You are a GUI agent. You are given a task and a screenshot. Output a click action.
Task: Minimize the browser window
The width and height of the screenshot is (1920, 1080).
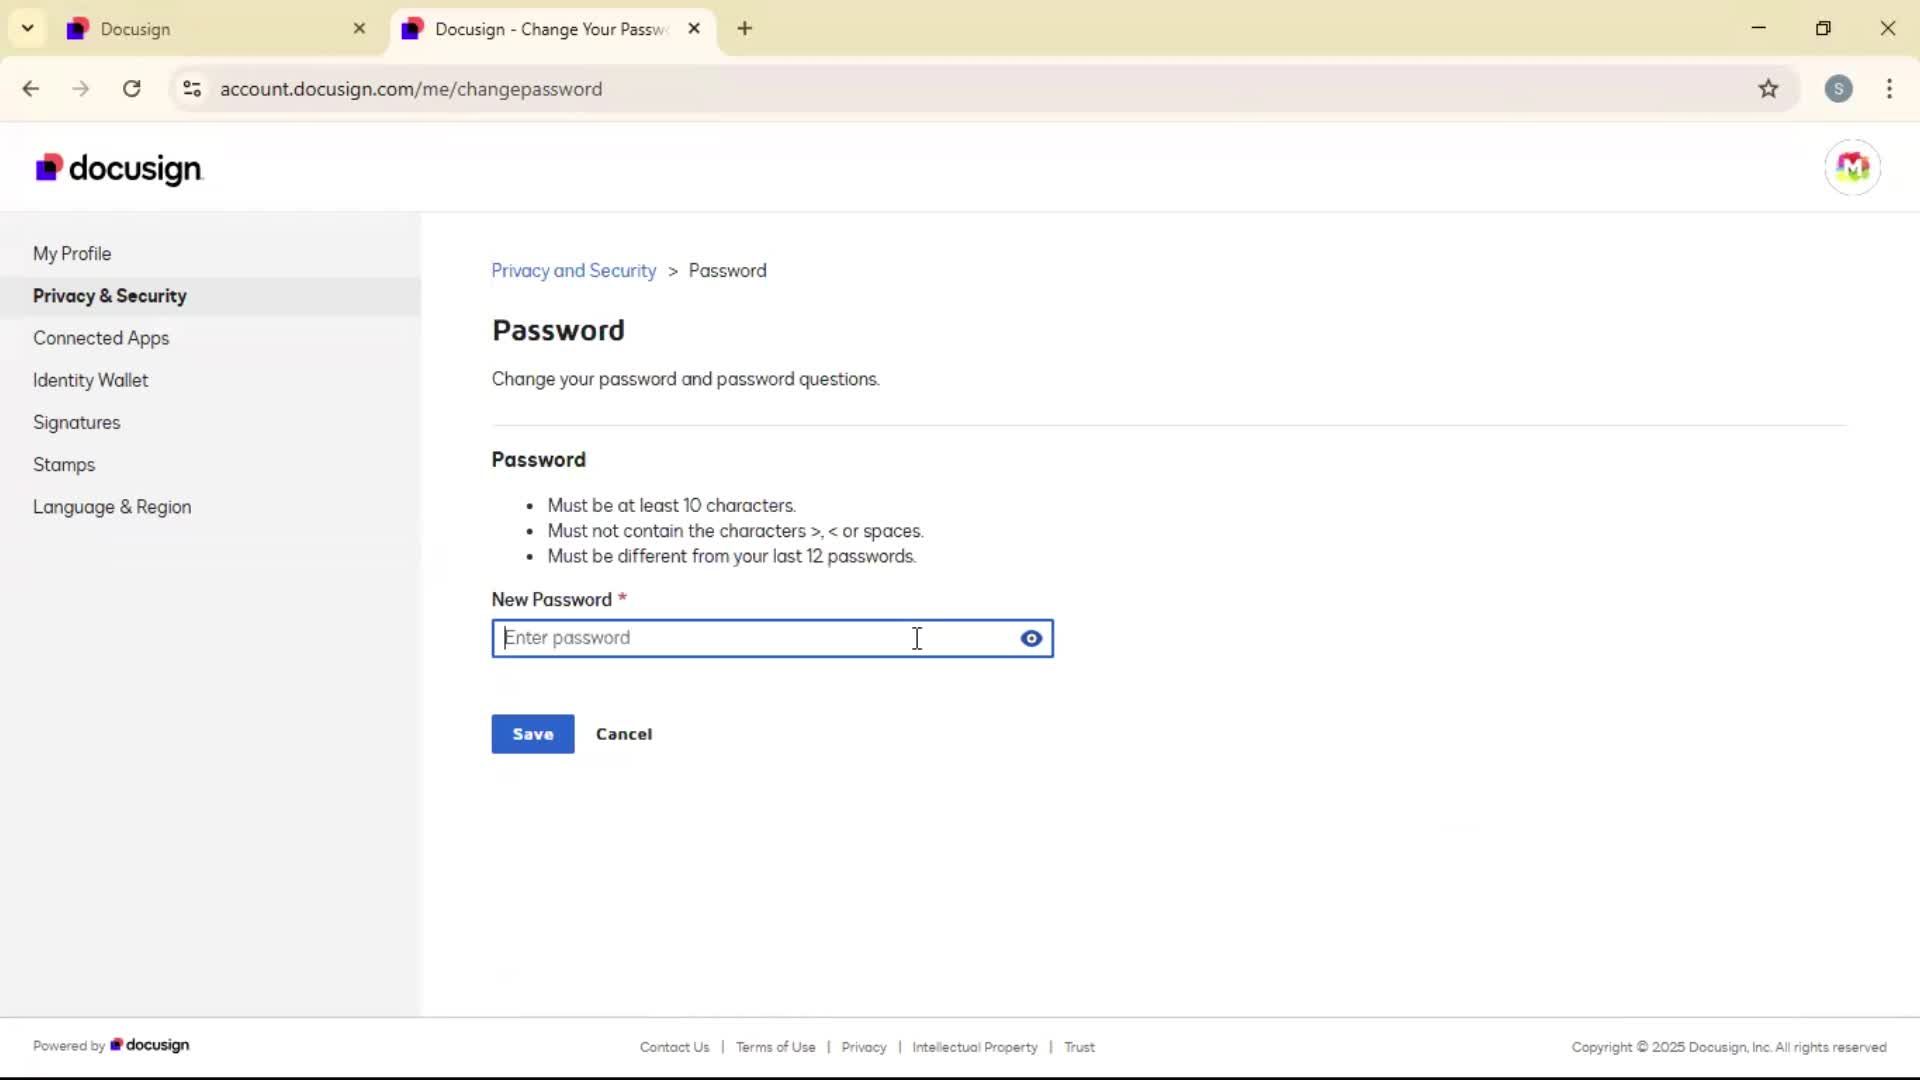pos(1758,28)
